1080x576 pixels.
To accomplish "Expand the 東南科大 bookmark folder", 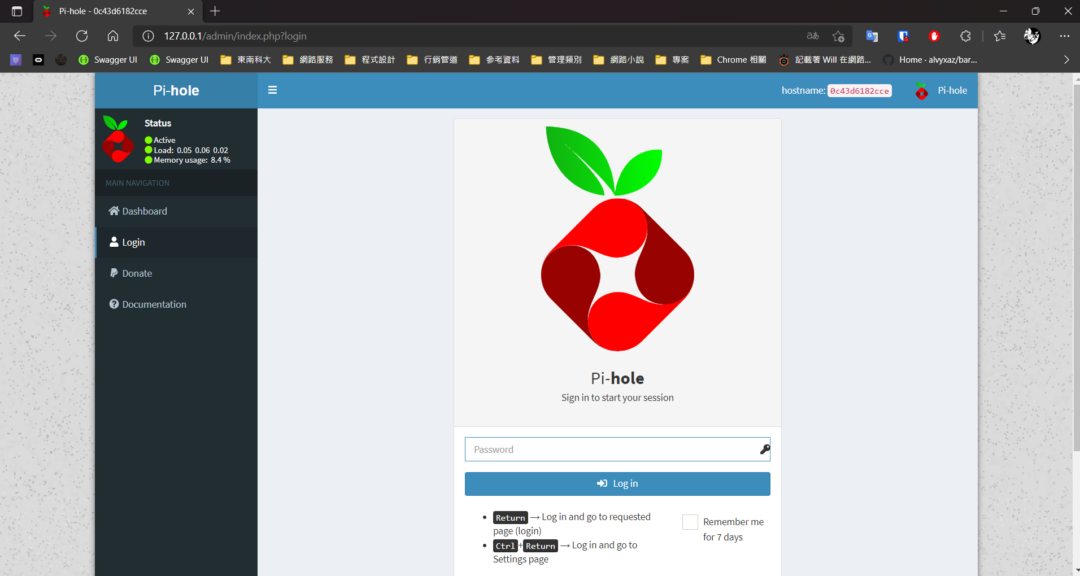I will point(246,60).
